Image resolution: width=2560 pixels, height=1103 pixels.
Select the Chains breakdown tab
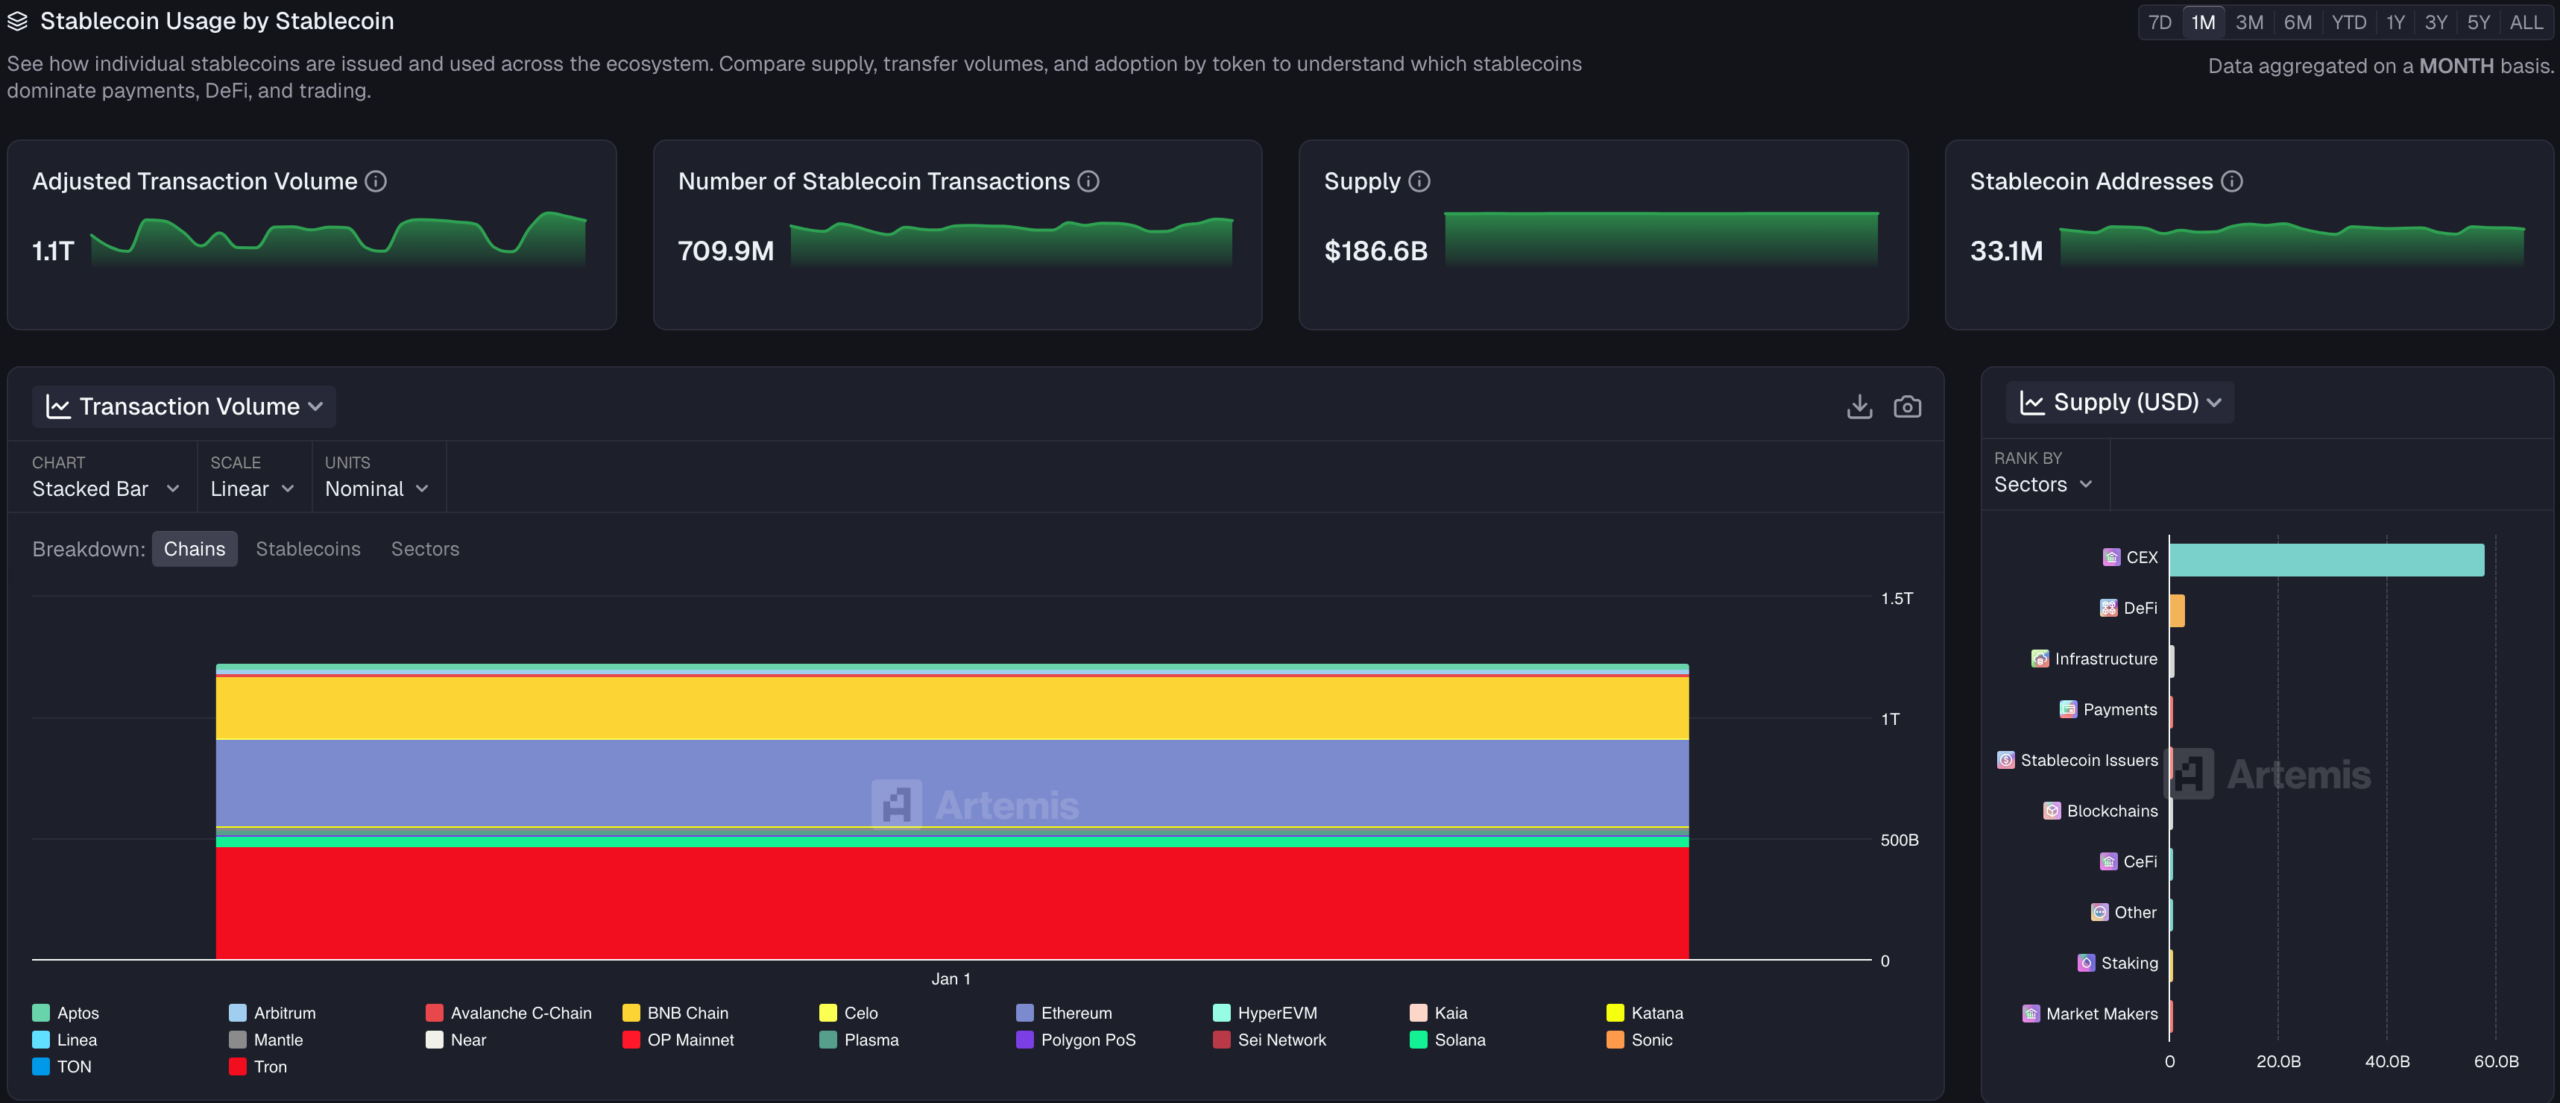coord(195,549)
